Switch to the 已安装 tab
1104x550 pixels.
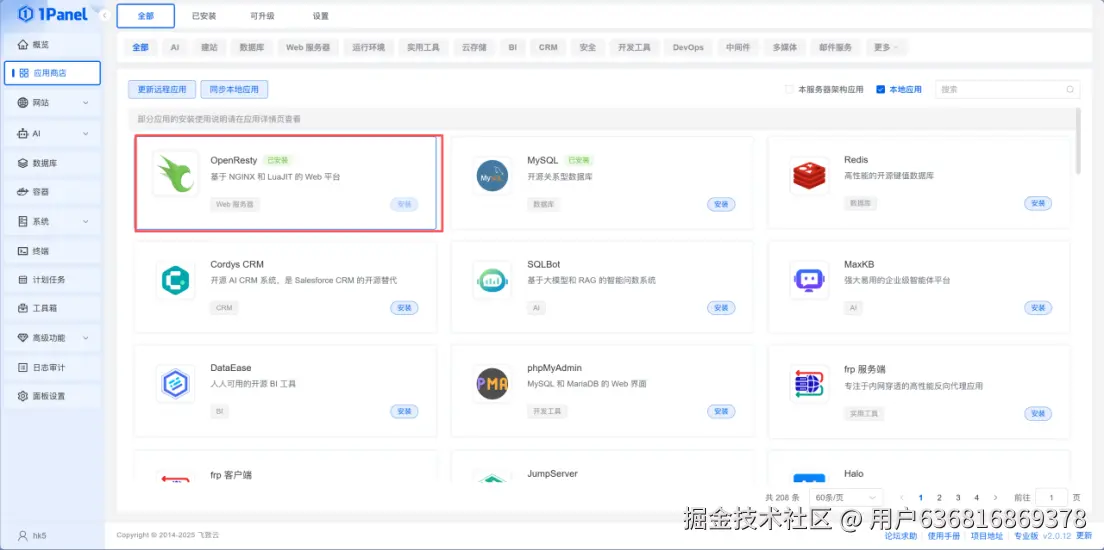[203, 15]
